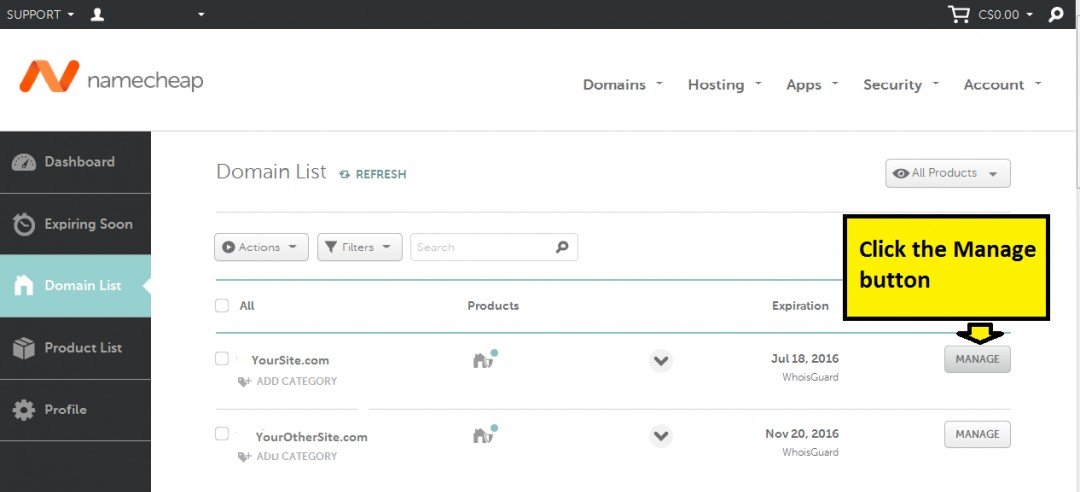Open the Account menu

click(1002, 85)
